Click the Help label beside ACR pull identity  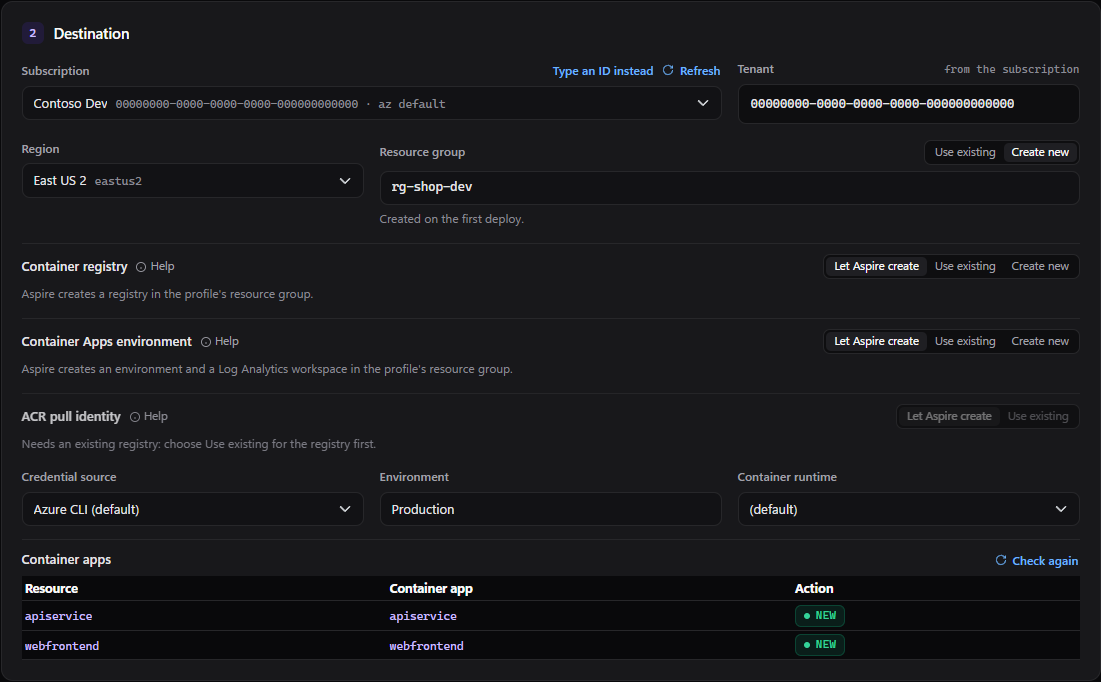tap(156, 417)
